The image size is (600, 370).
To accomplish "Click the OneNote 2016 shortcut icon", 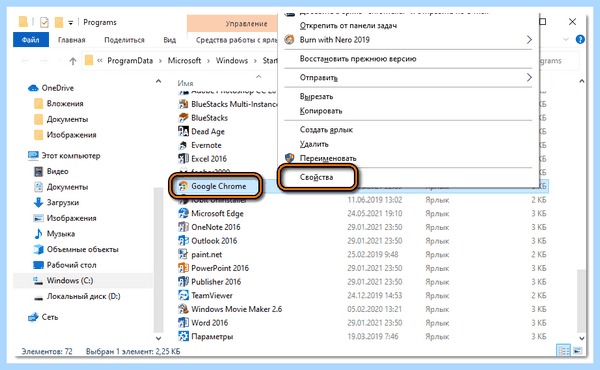I will tap(183, 227).
